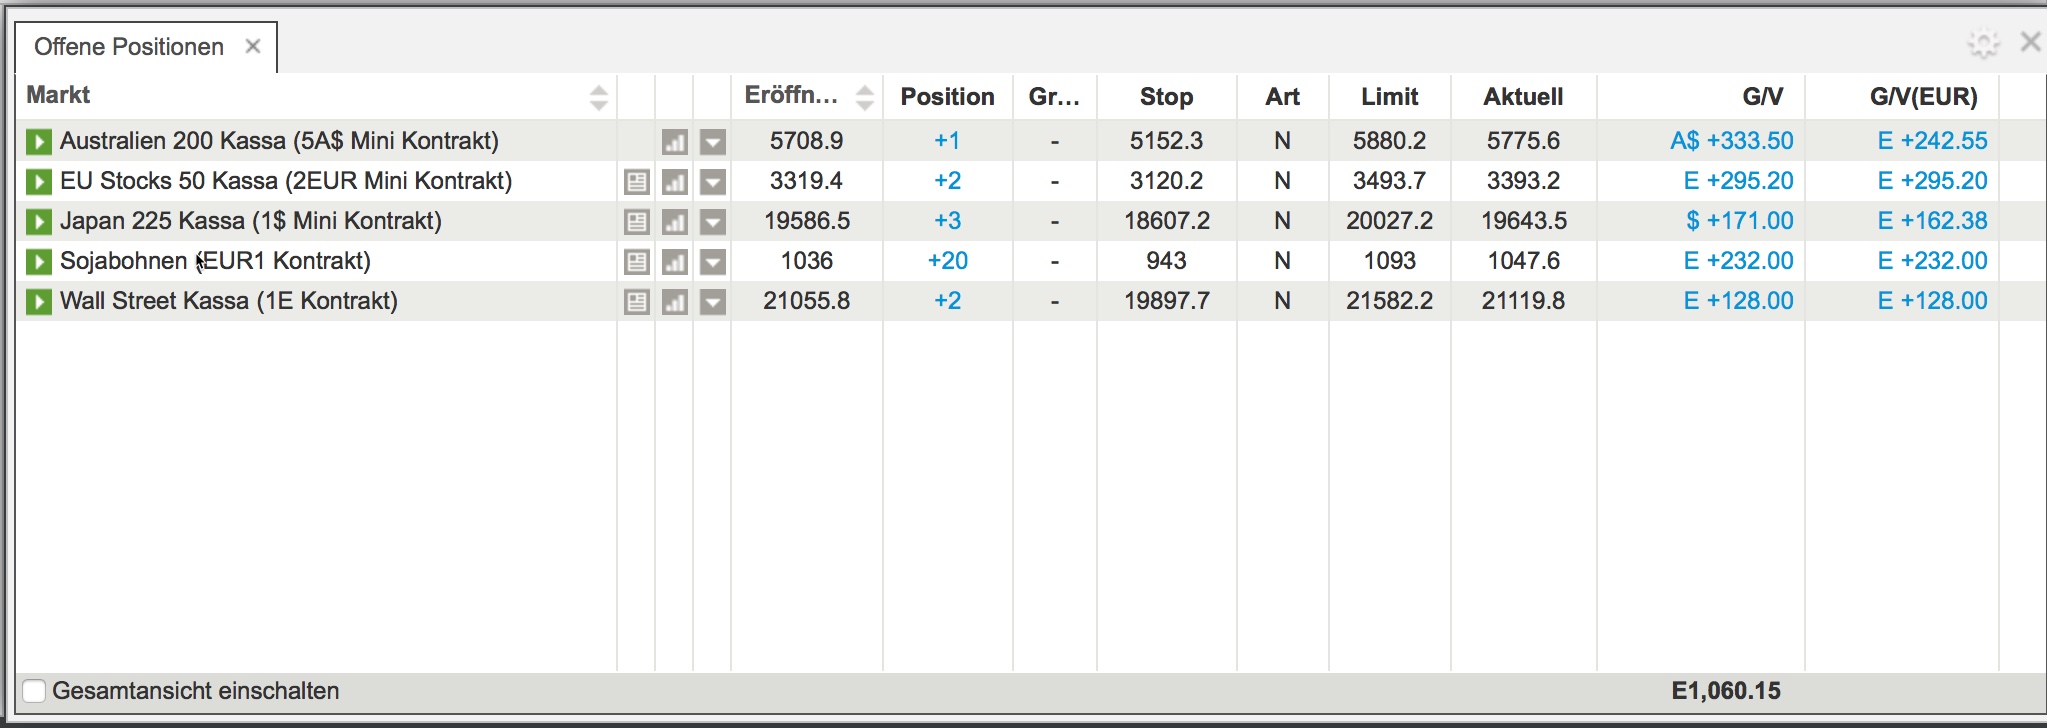Expand the dropdown arrow for Australien 200 row
The image size is (2047, 728).
click(712, 142)
